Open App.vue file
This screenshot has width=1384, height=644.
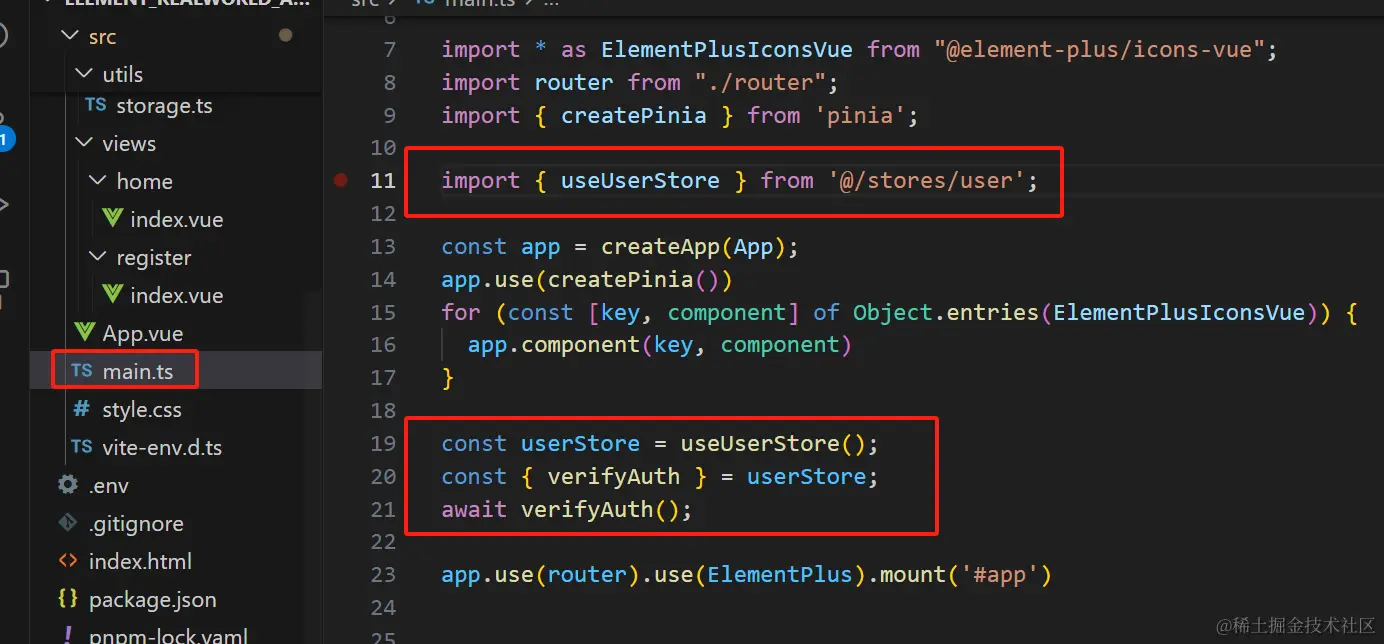pyautogui.click(x=143, y=333)
